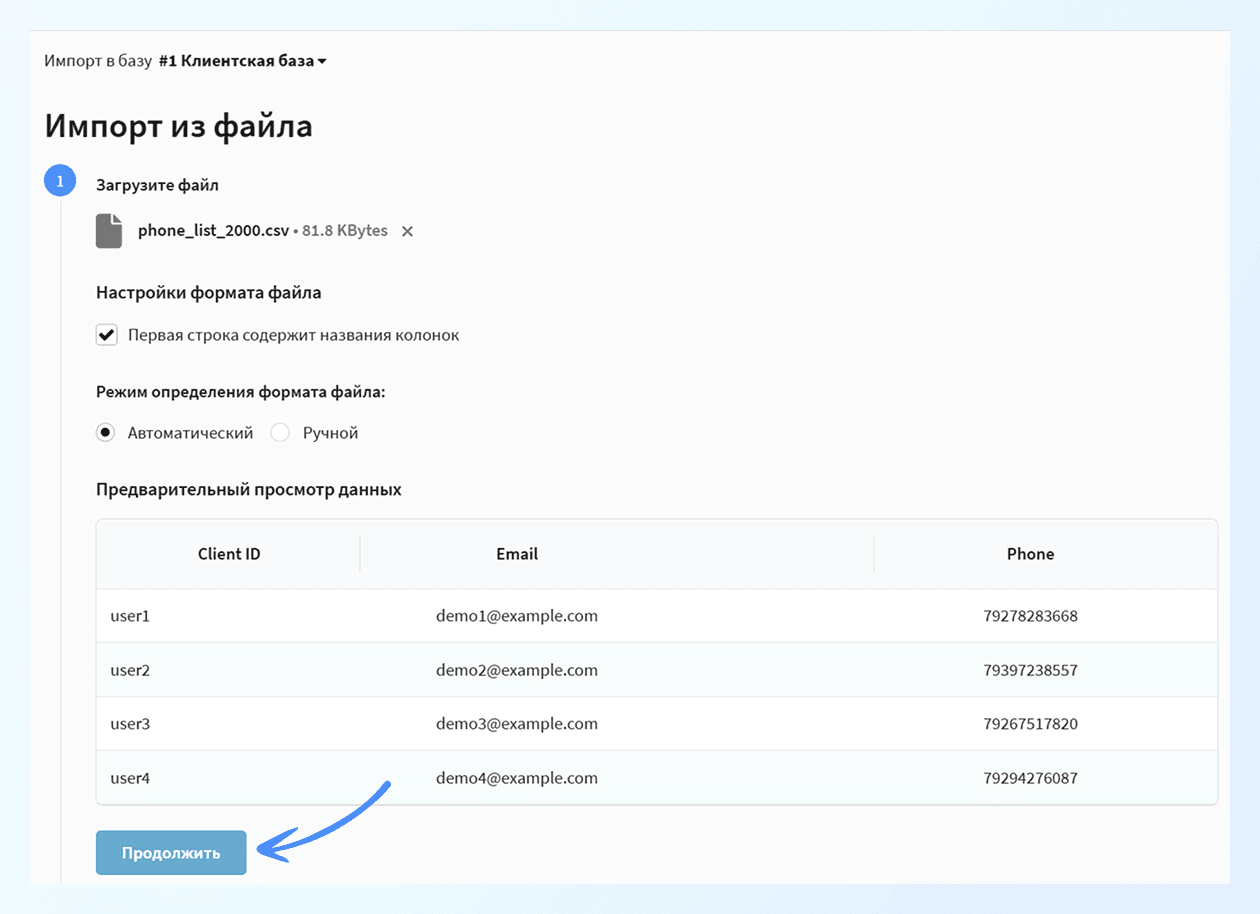Select the Ручной format mode radio button
Viewport: 1260px width, 914px height.
coord(281,433)
